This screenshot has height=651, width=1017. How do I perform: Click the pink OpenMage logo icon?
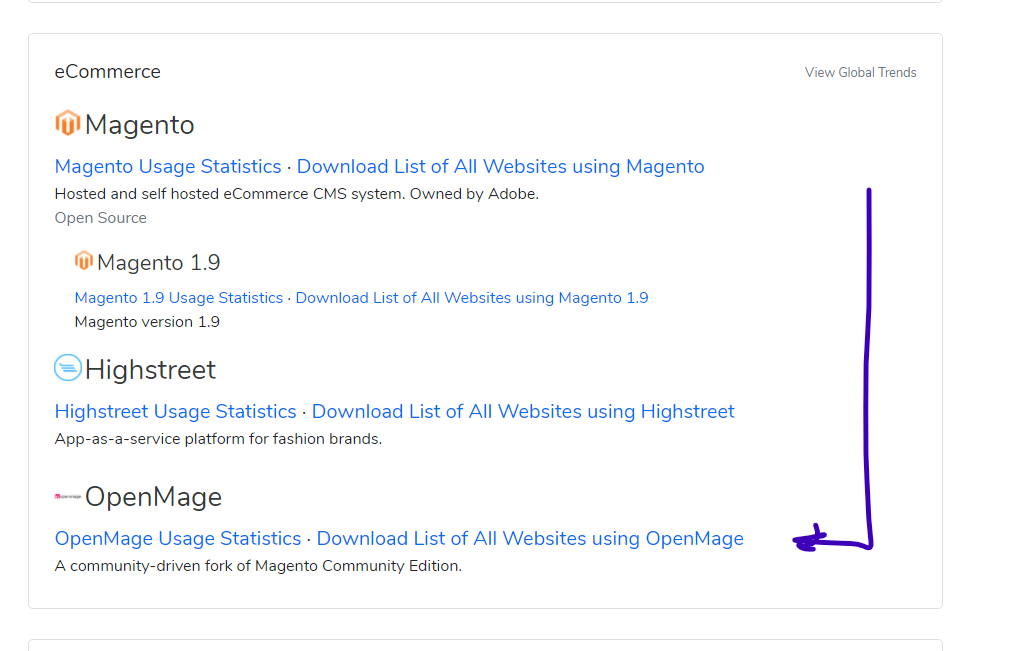pos(68,497)
